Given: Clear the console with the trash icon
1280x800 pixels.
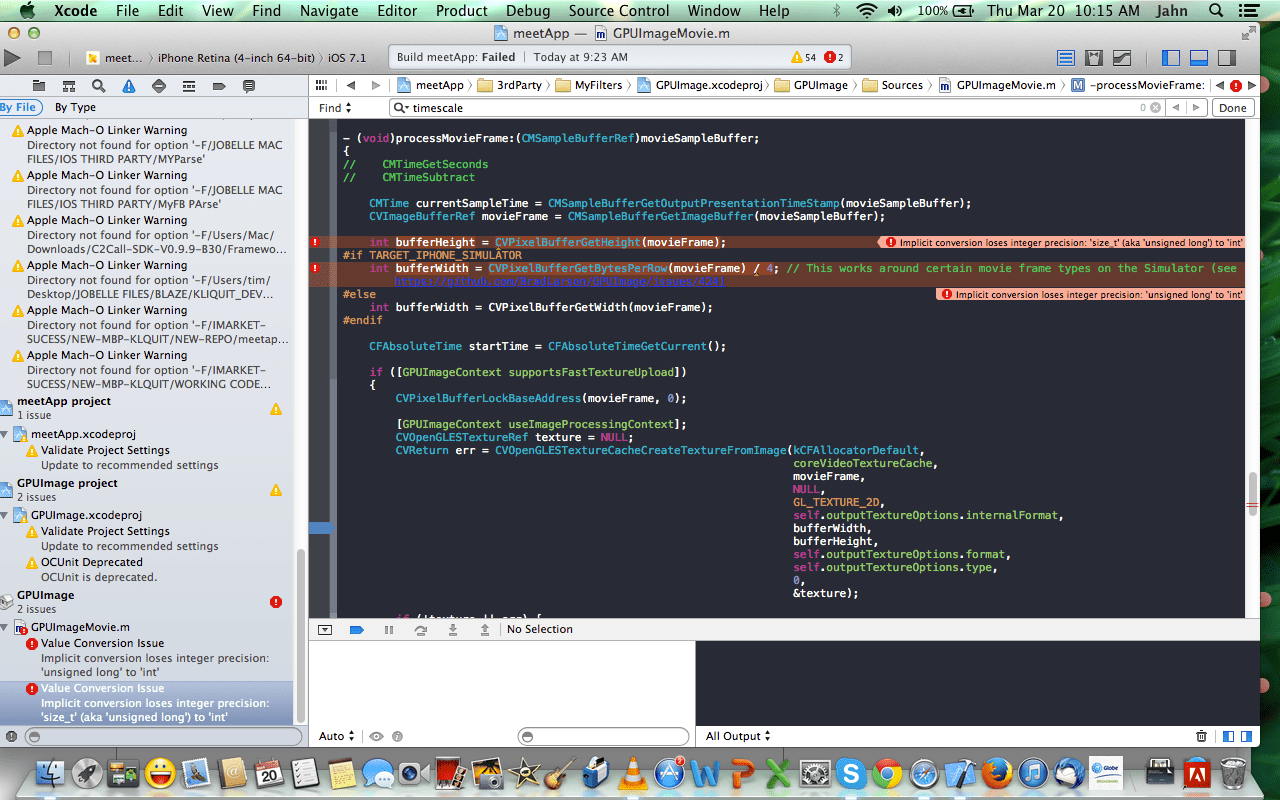Looking at the screenshot, I should click(1201, 736).
